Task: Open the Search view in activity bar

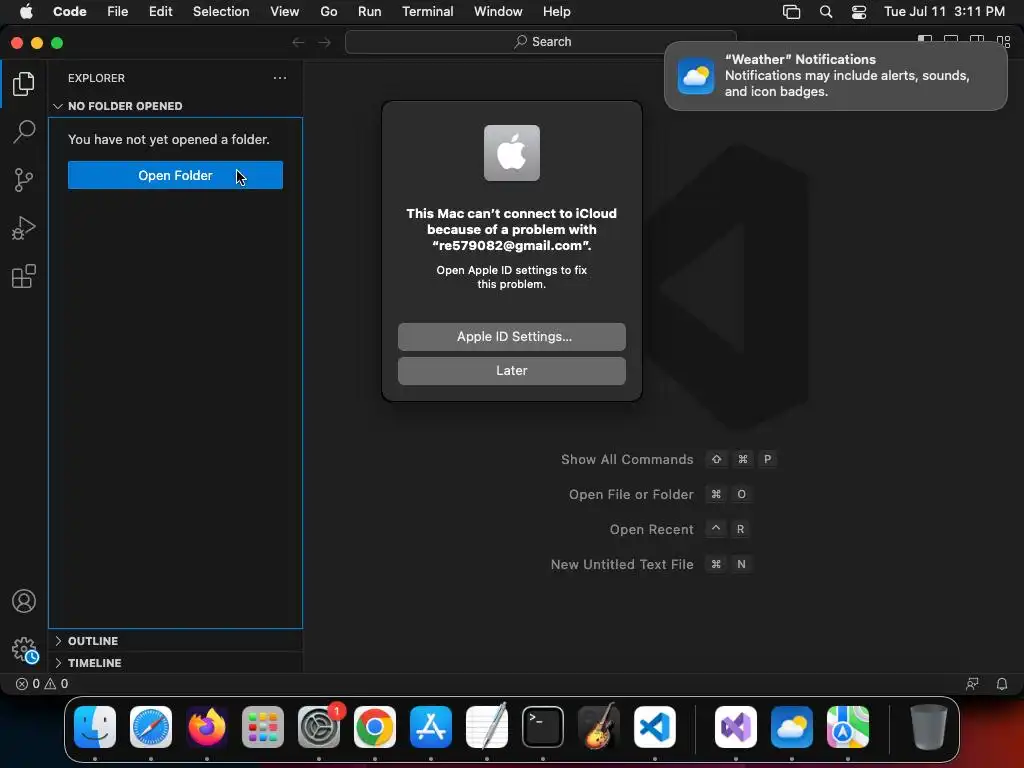Action: click(x=24, y=131)
